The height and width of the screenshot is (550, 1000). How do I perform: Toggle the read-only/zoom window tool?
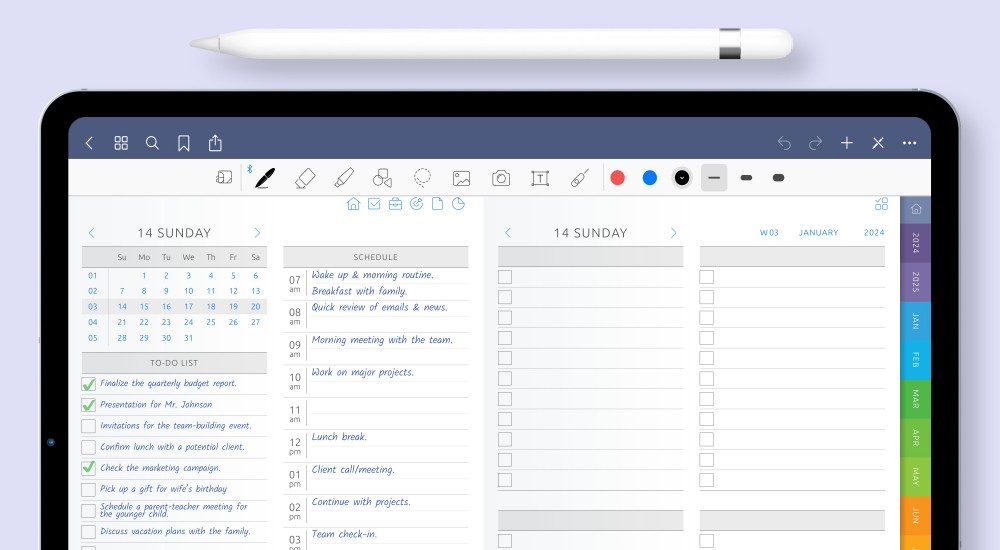tap(224, 177)
